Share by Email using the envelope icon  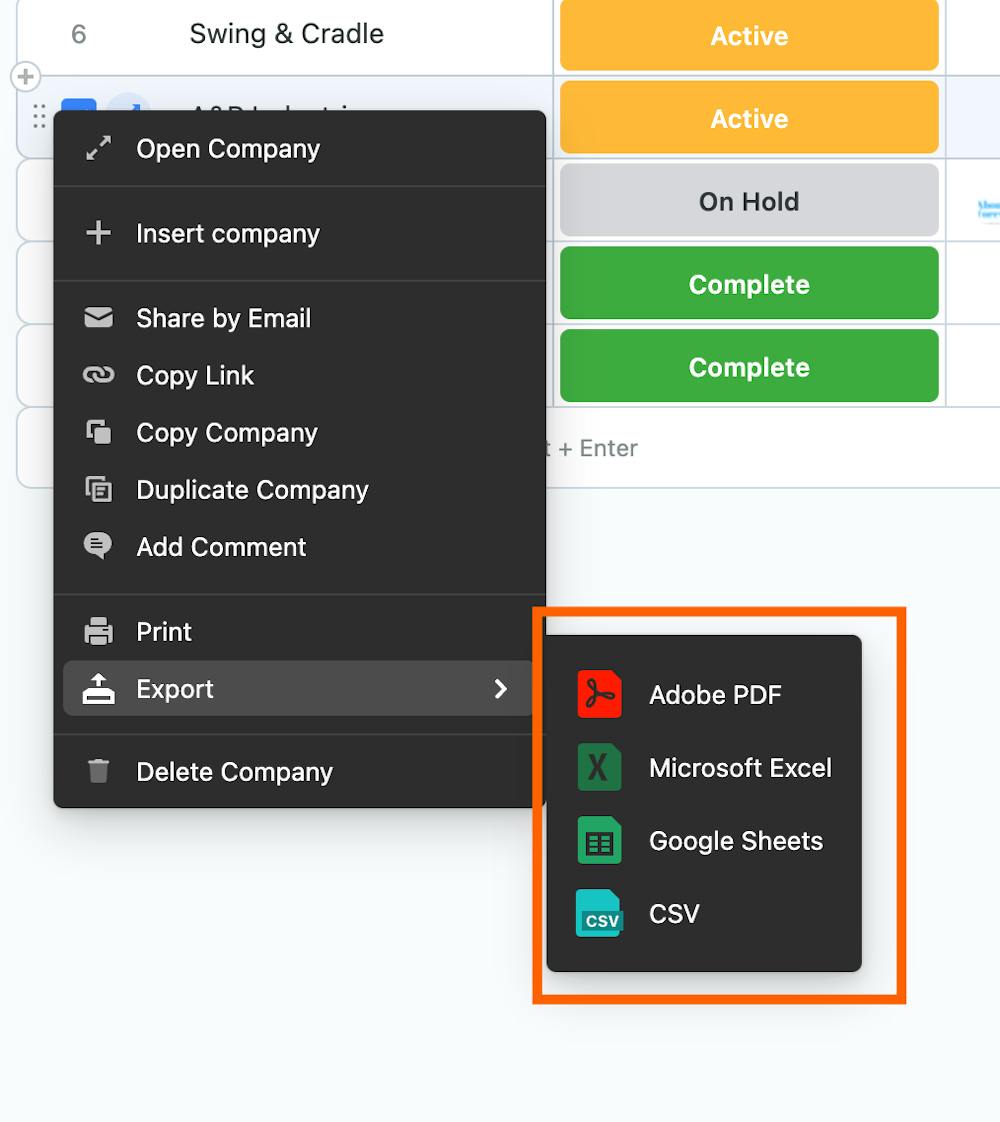98,318
